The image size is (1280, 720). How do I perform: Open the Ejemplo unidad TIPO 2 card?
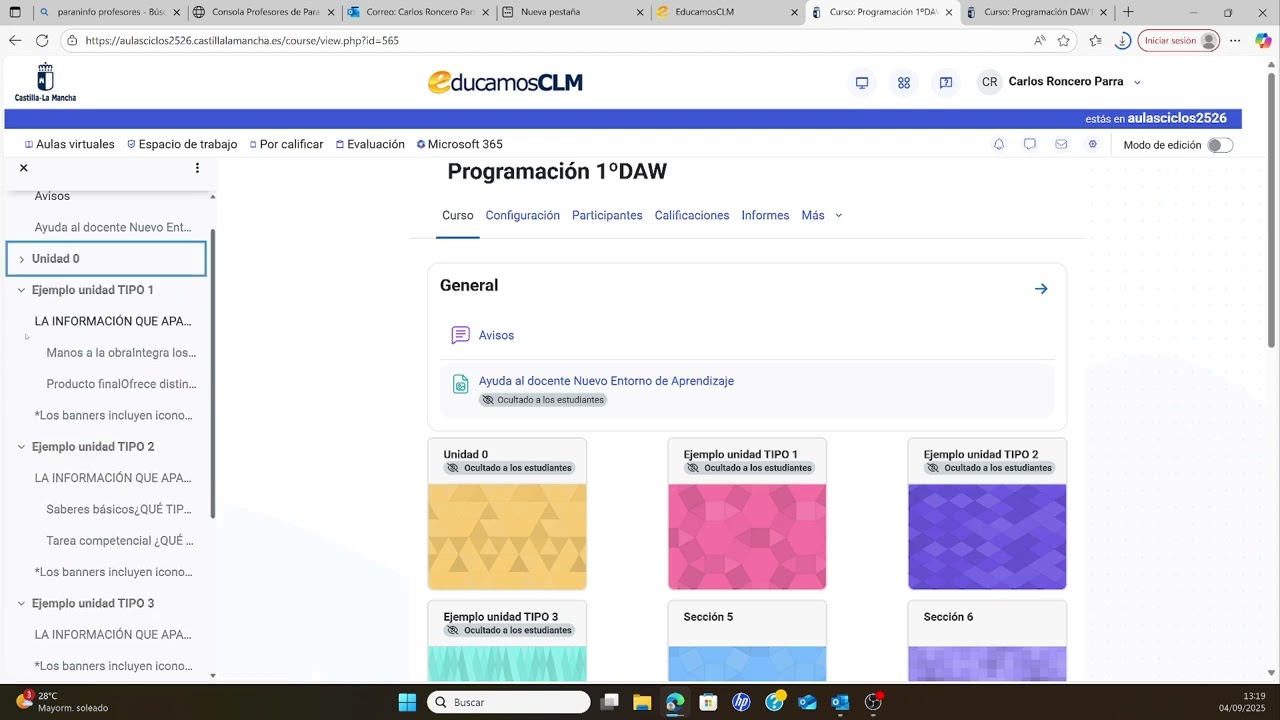pos(987,514)
